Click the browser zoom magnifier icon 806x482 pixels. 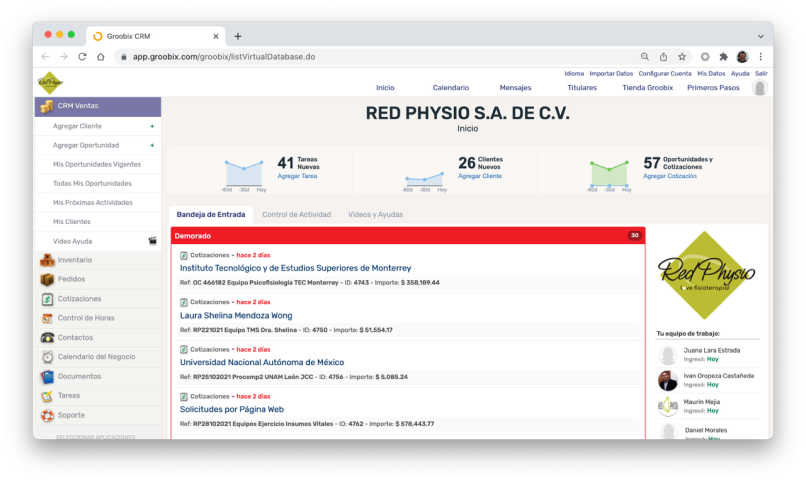(x=645, y=57)
